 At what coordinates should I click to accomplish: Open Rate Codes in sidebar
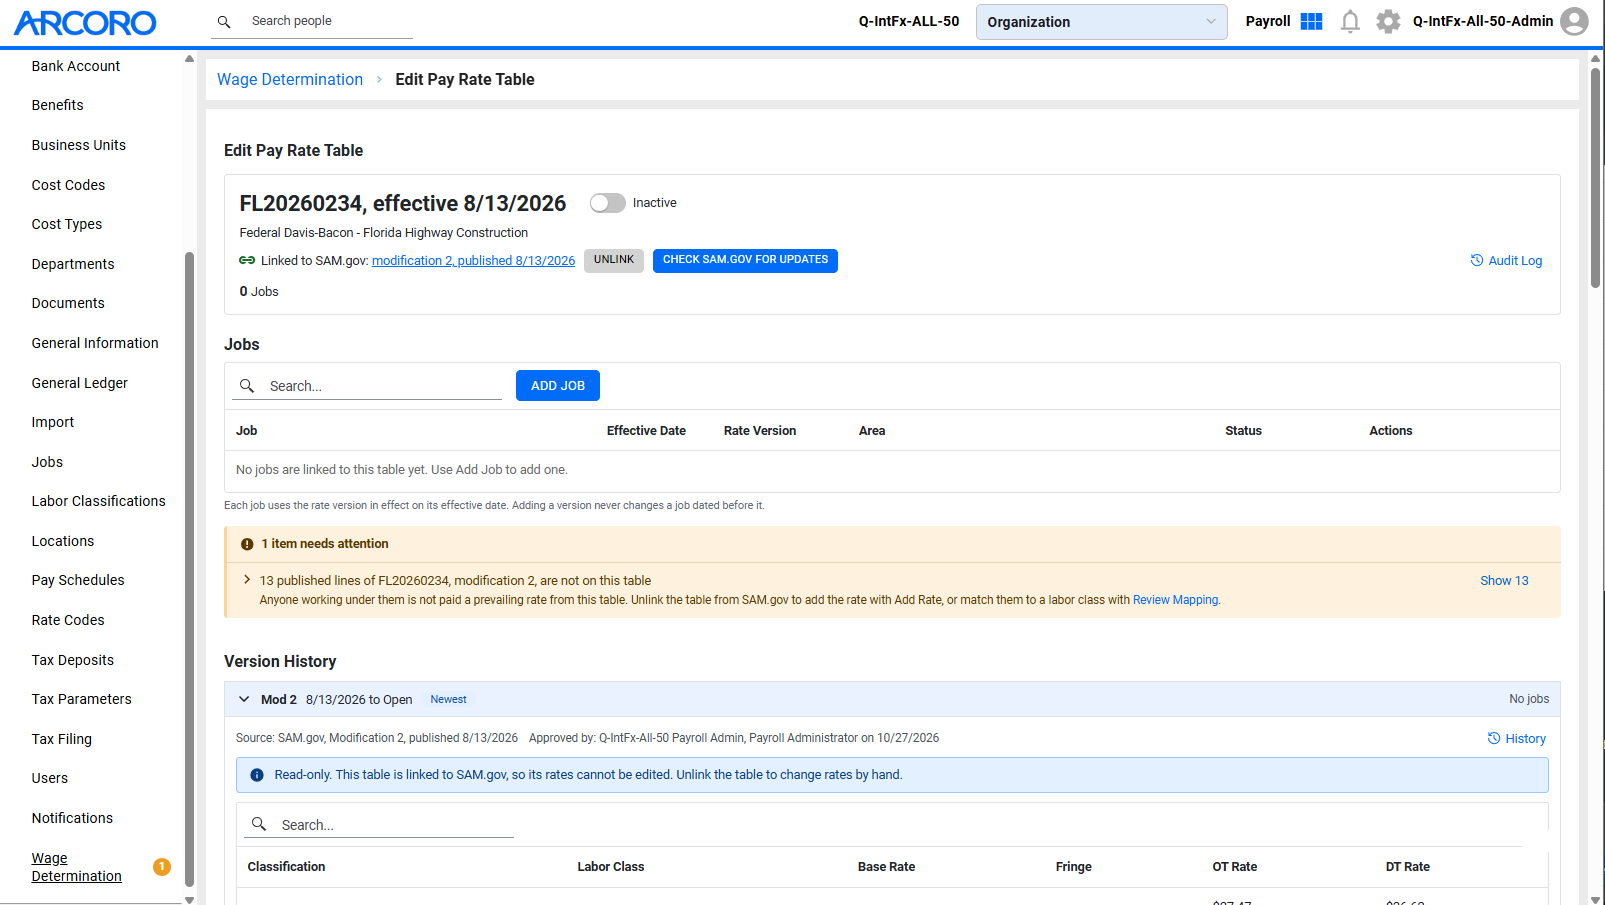[x=68, y=620]
